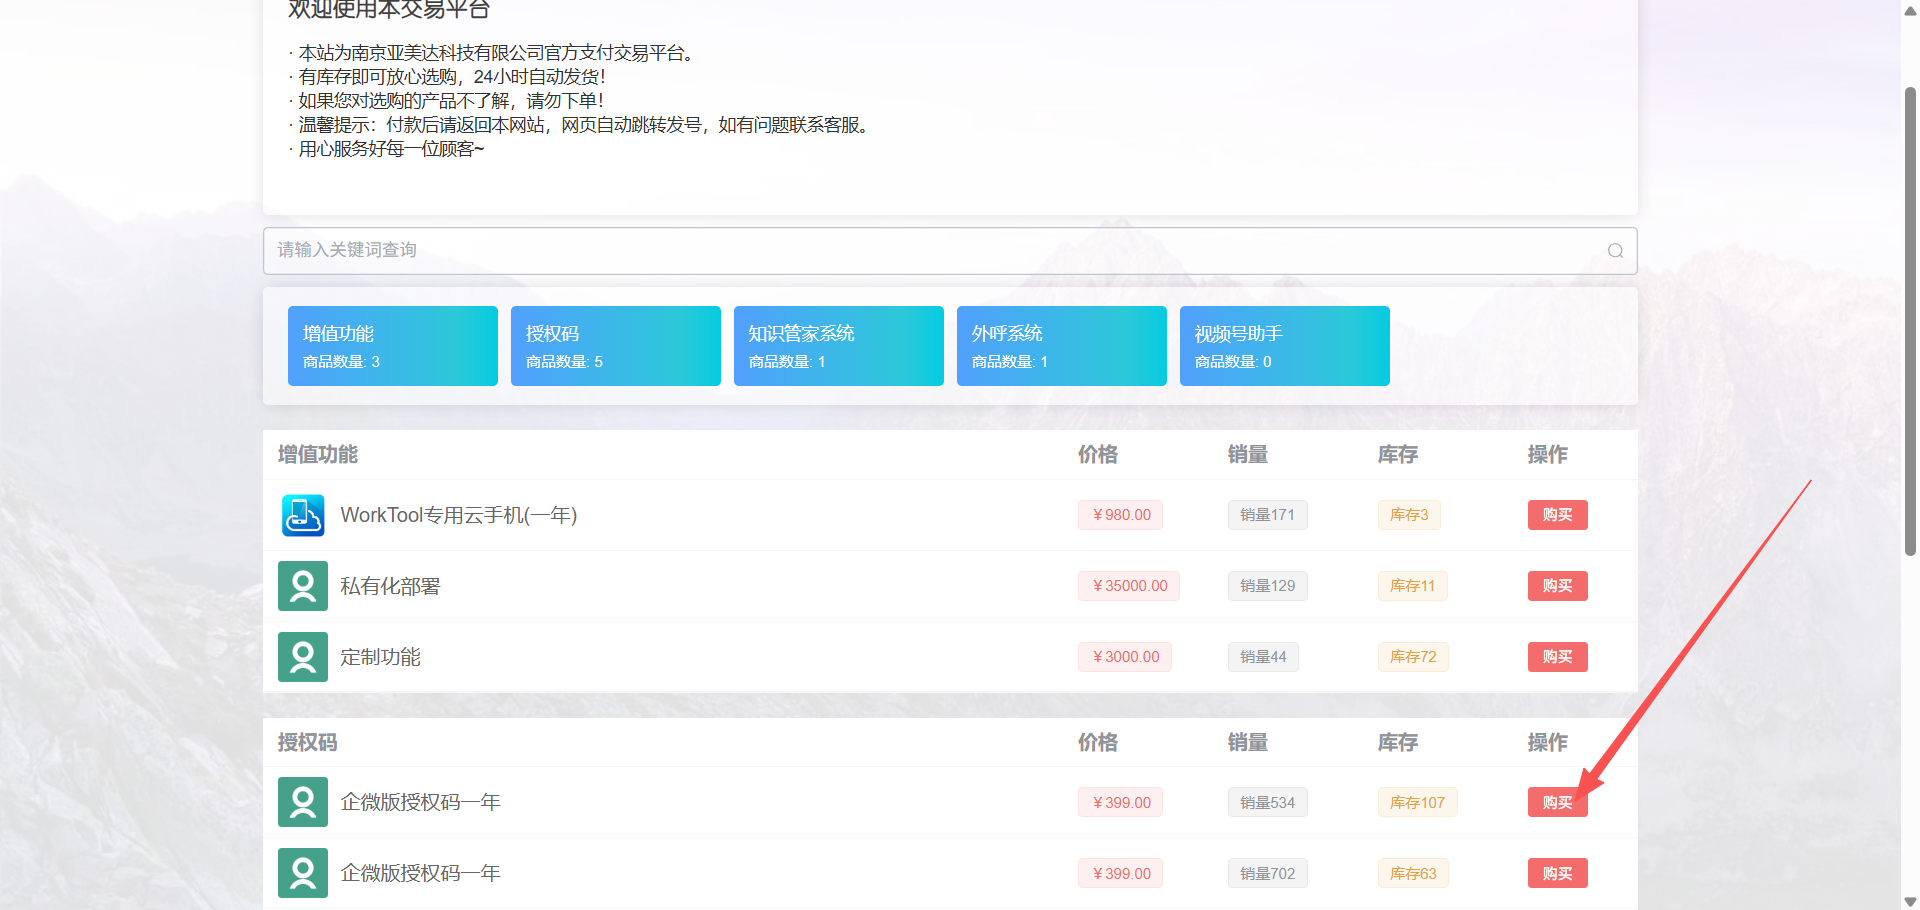Click 购买 for authorization code with 库存63
Image resolution: width=1920 pixels, height=910 pixels.
tap(1557, 873)
